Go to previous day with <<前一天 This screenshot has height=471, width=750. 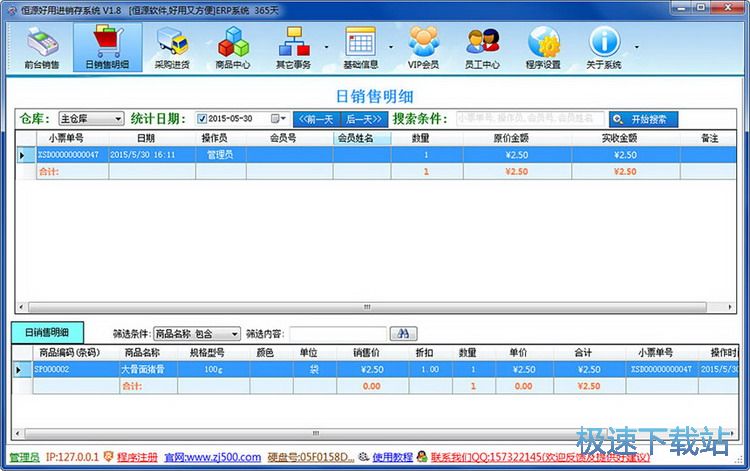pyautogui.click(x=316, y=119)
